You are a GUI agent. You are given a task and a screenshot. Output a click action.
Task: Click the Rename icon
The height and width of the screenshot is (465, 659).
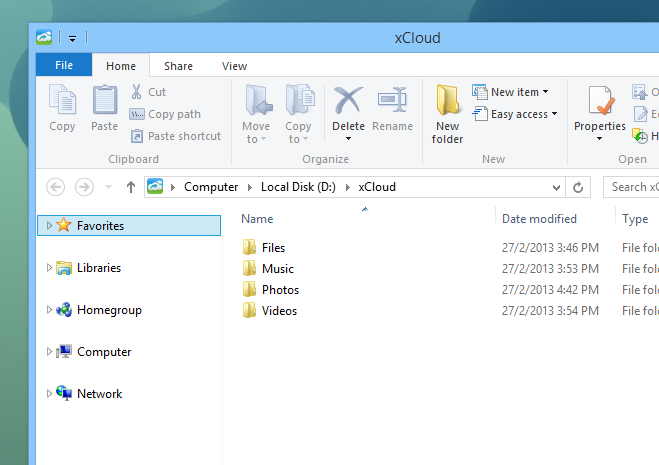coord(393,100)
